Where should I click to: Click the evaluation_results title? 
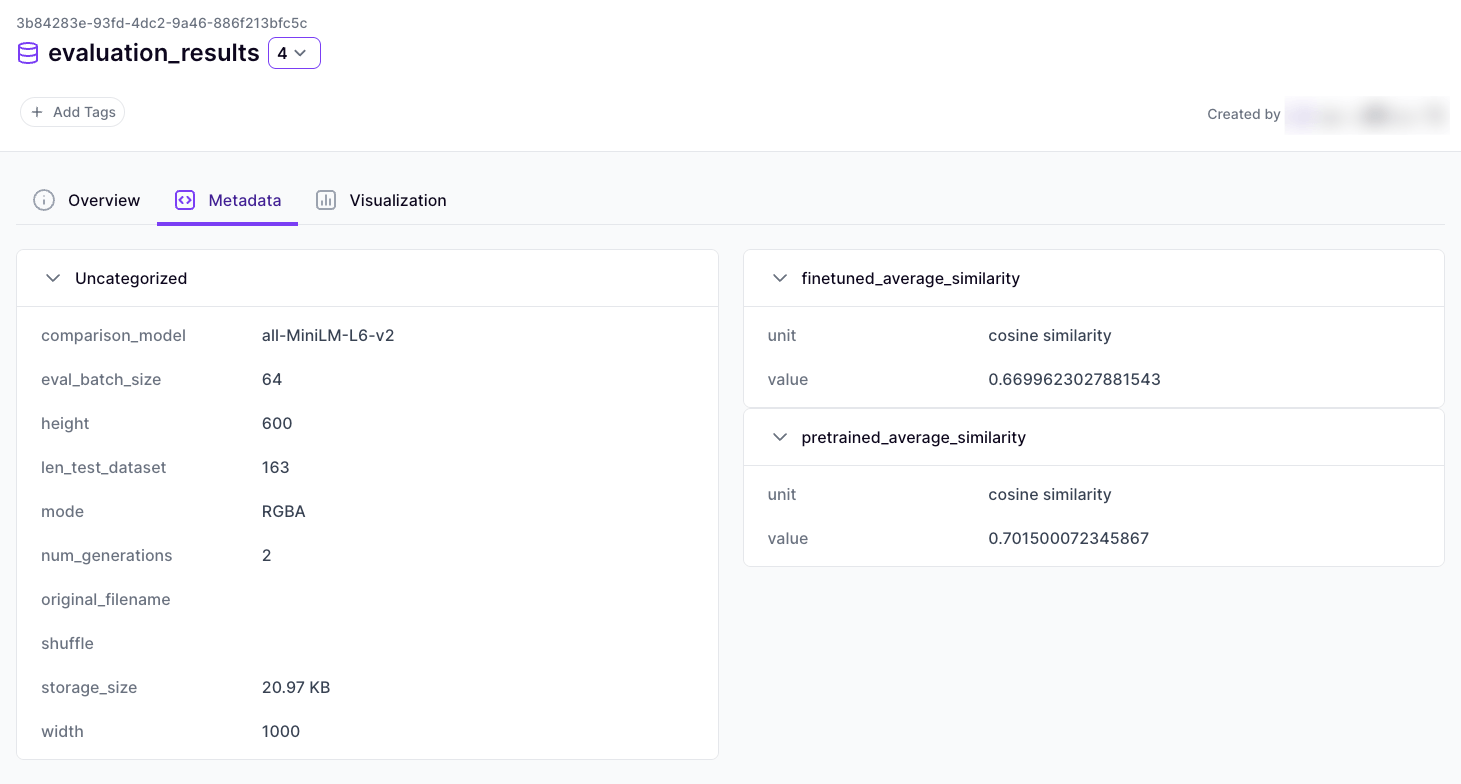[x=154, y=53]
